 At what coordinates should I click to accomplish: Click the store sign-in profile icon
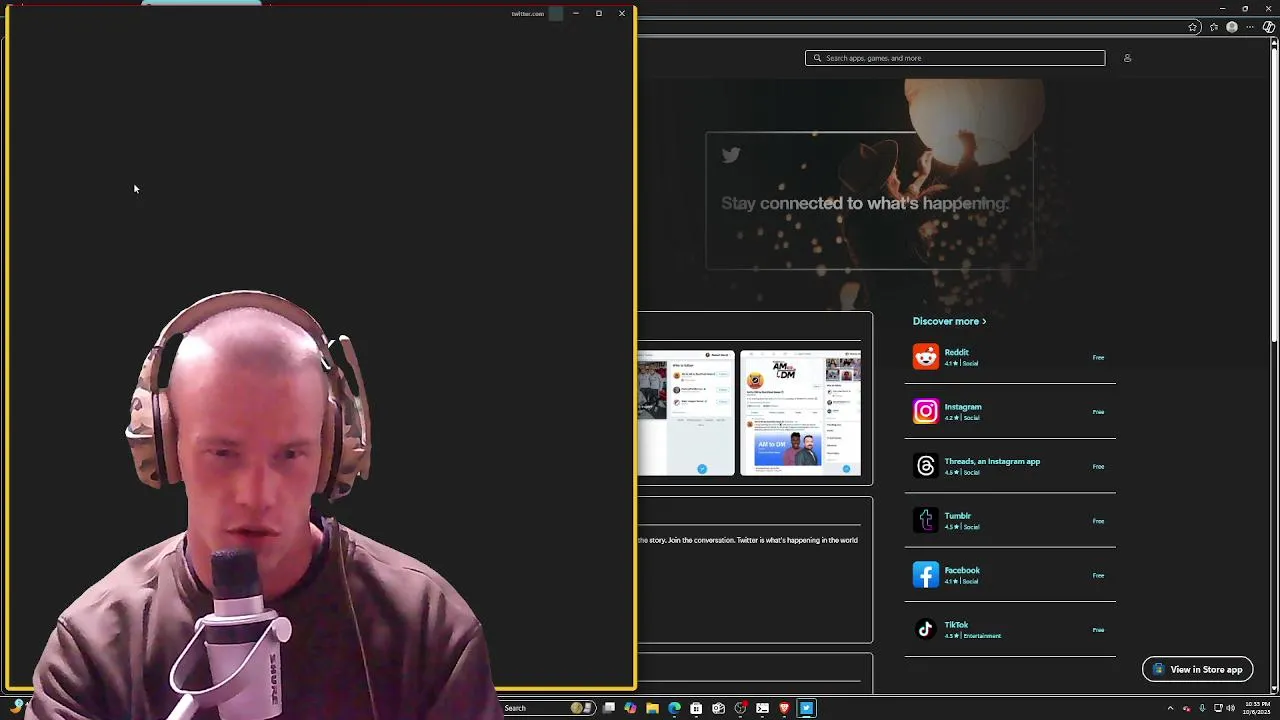[x=1127, y=58]
